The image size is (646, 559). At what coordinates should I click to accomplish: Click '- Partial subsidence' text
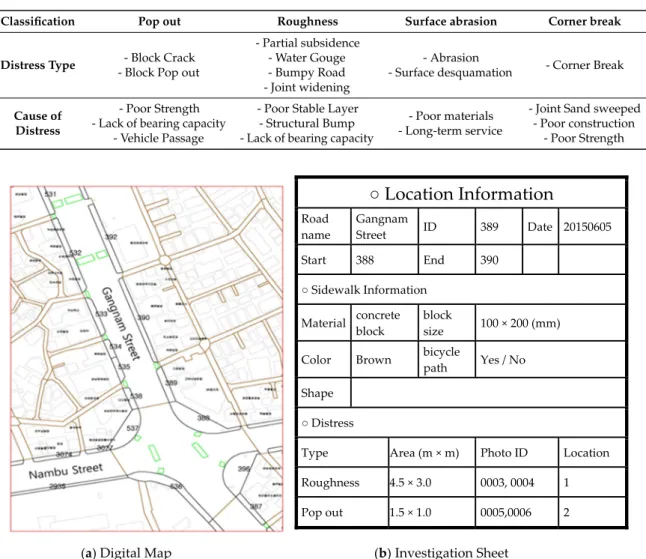coord(307,43)
